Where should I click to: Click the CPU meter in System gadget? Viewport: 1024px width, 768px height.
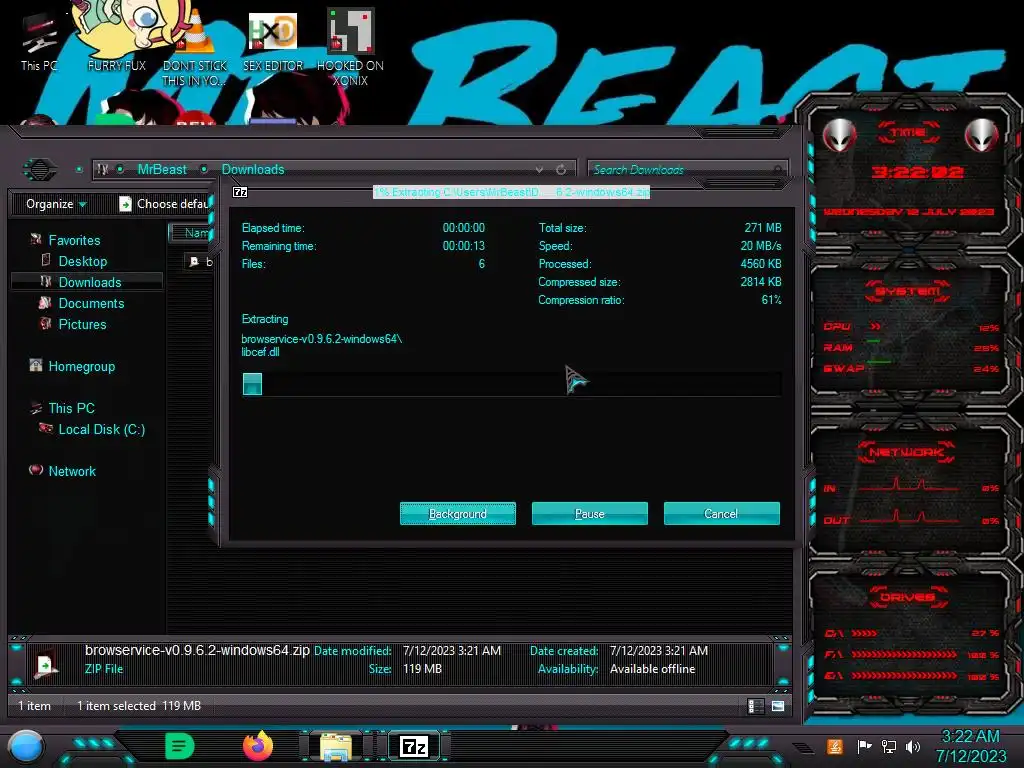click(911, 327)
